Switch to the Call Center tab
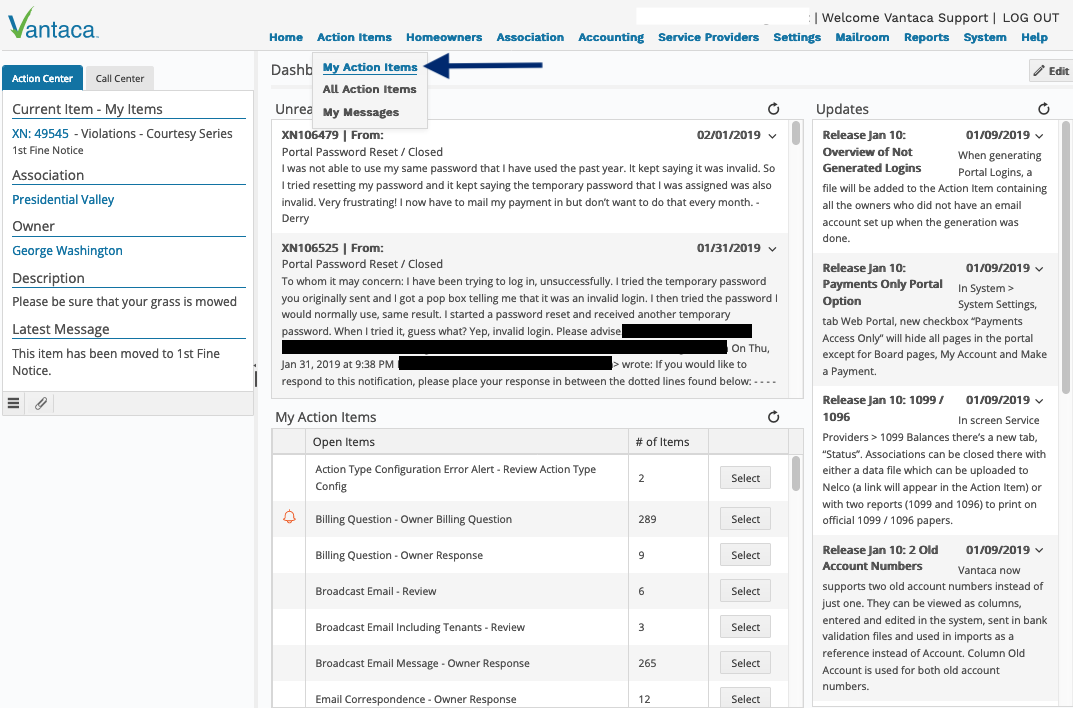This screenshot has width=1073, height=708. coord(120,78)
